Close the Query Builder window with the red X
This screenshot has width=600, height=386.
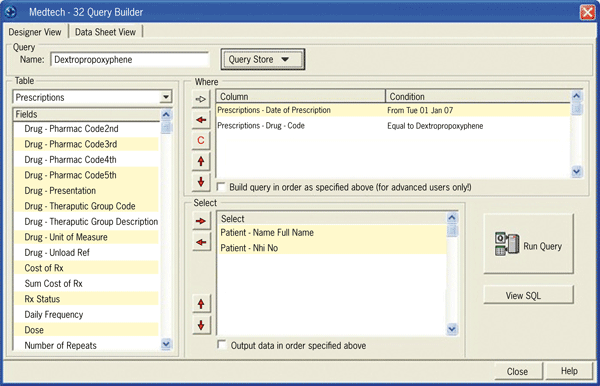[587, 12]
